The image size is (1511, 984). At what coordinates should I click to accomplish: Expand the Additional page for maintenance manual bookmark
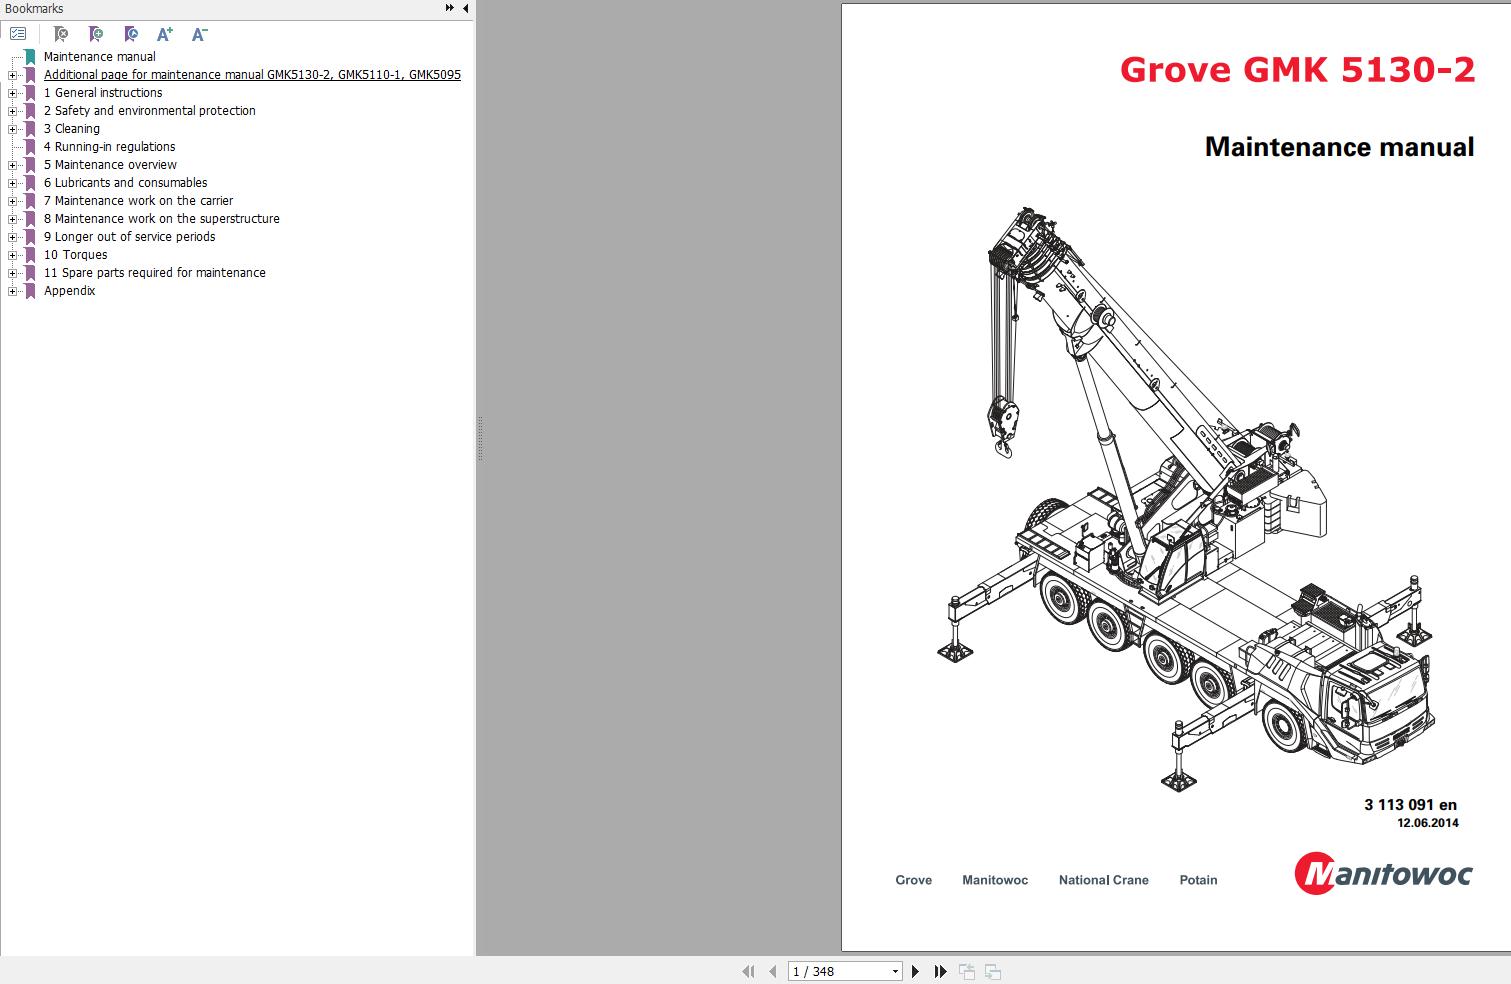tap(13, 75)
